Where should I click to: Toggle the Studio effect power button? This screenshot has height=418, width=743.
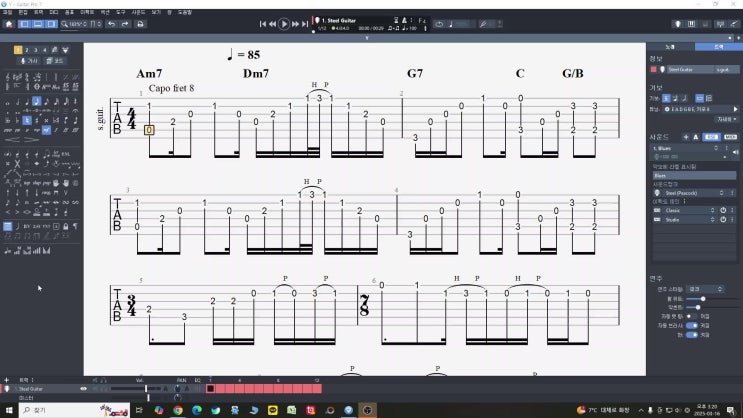(723, 218)
